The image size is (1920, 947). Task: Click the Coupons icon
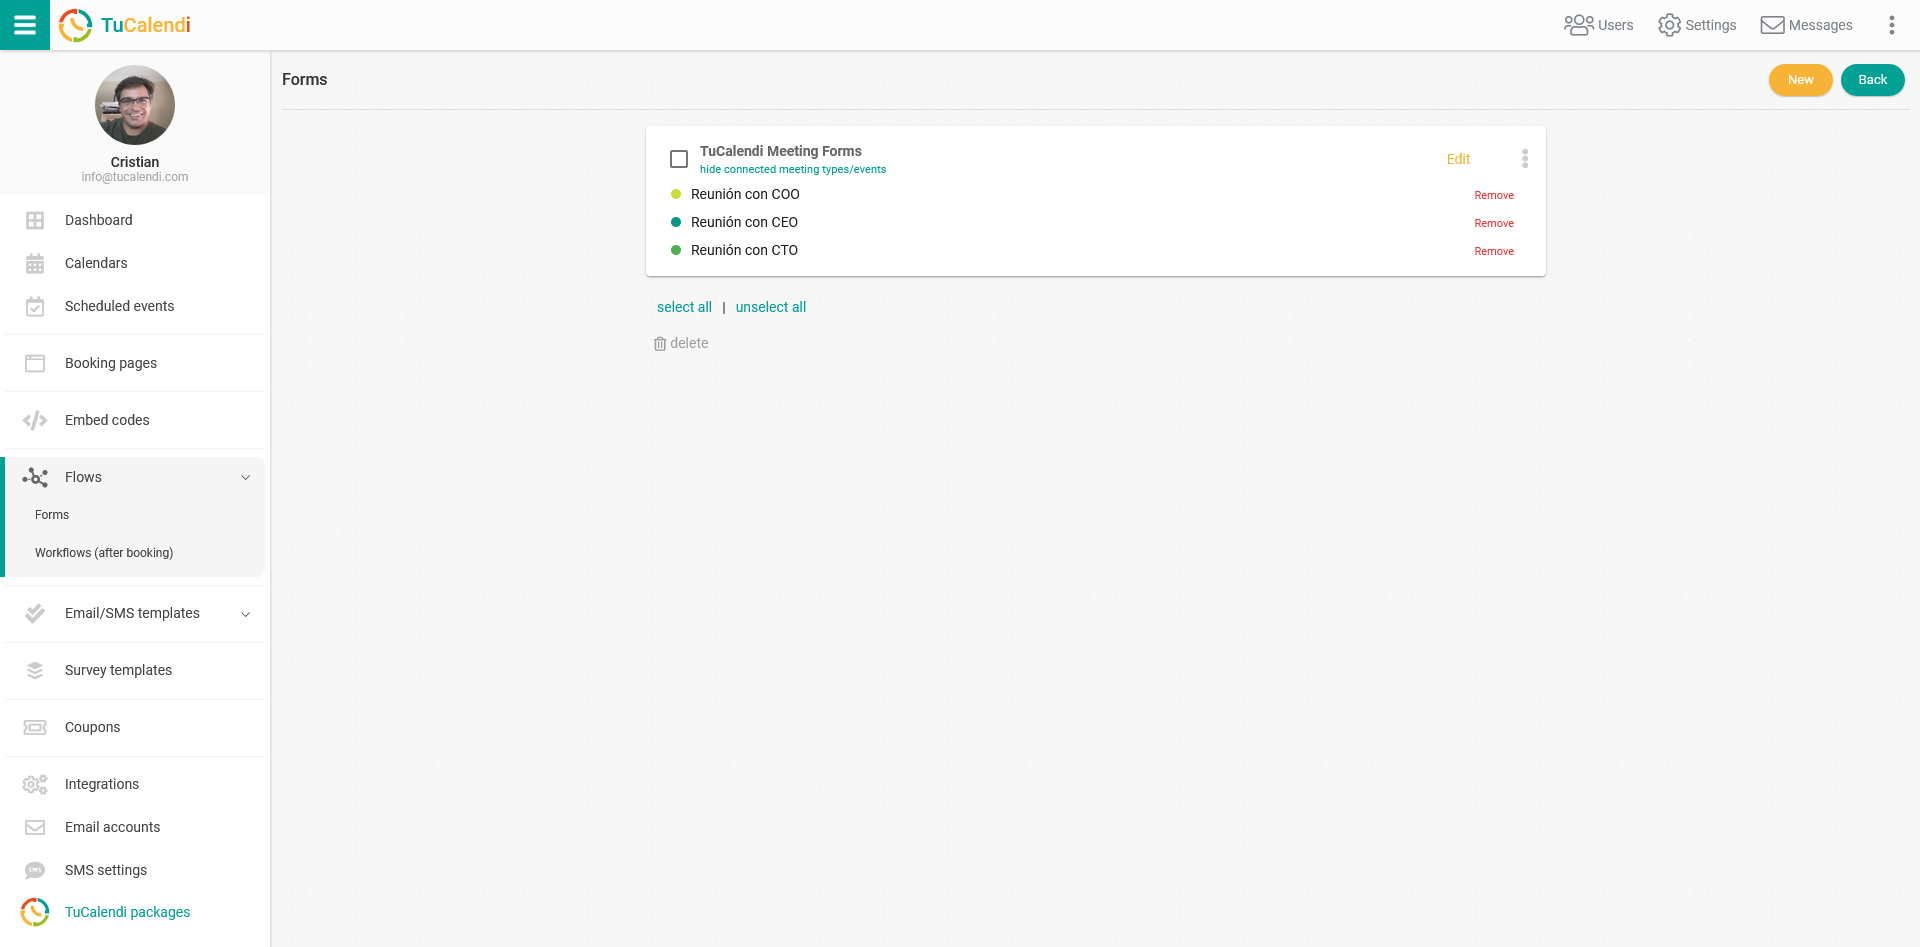(35, 727)
